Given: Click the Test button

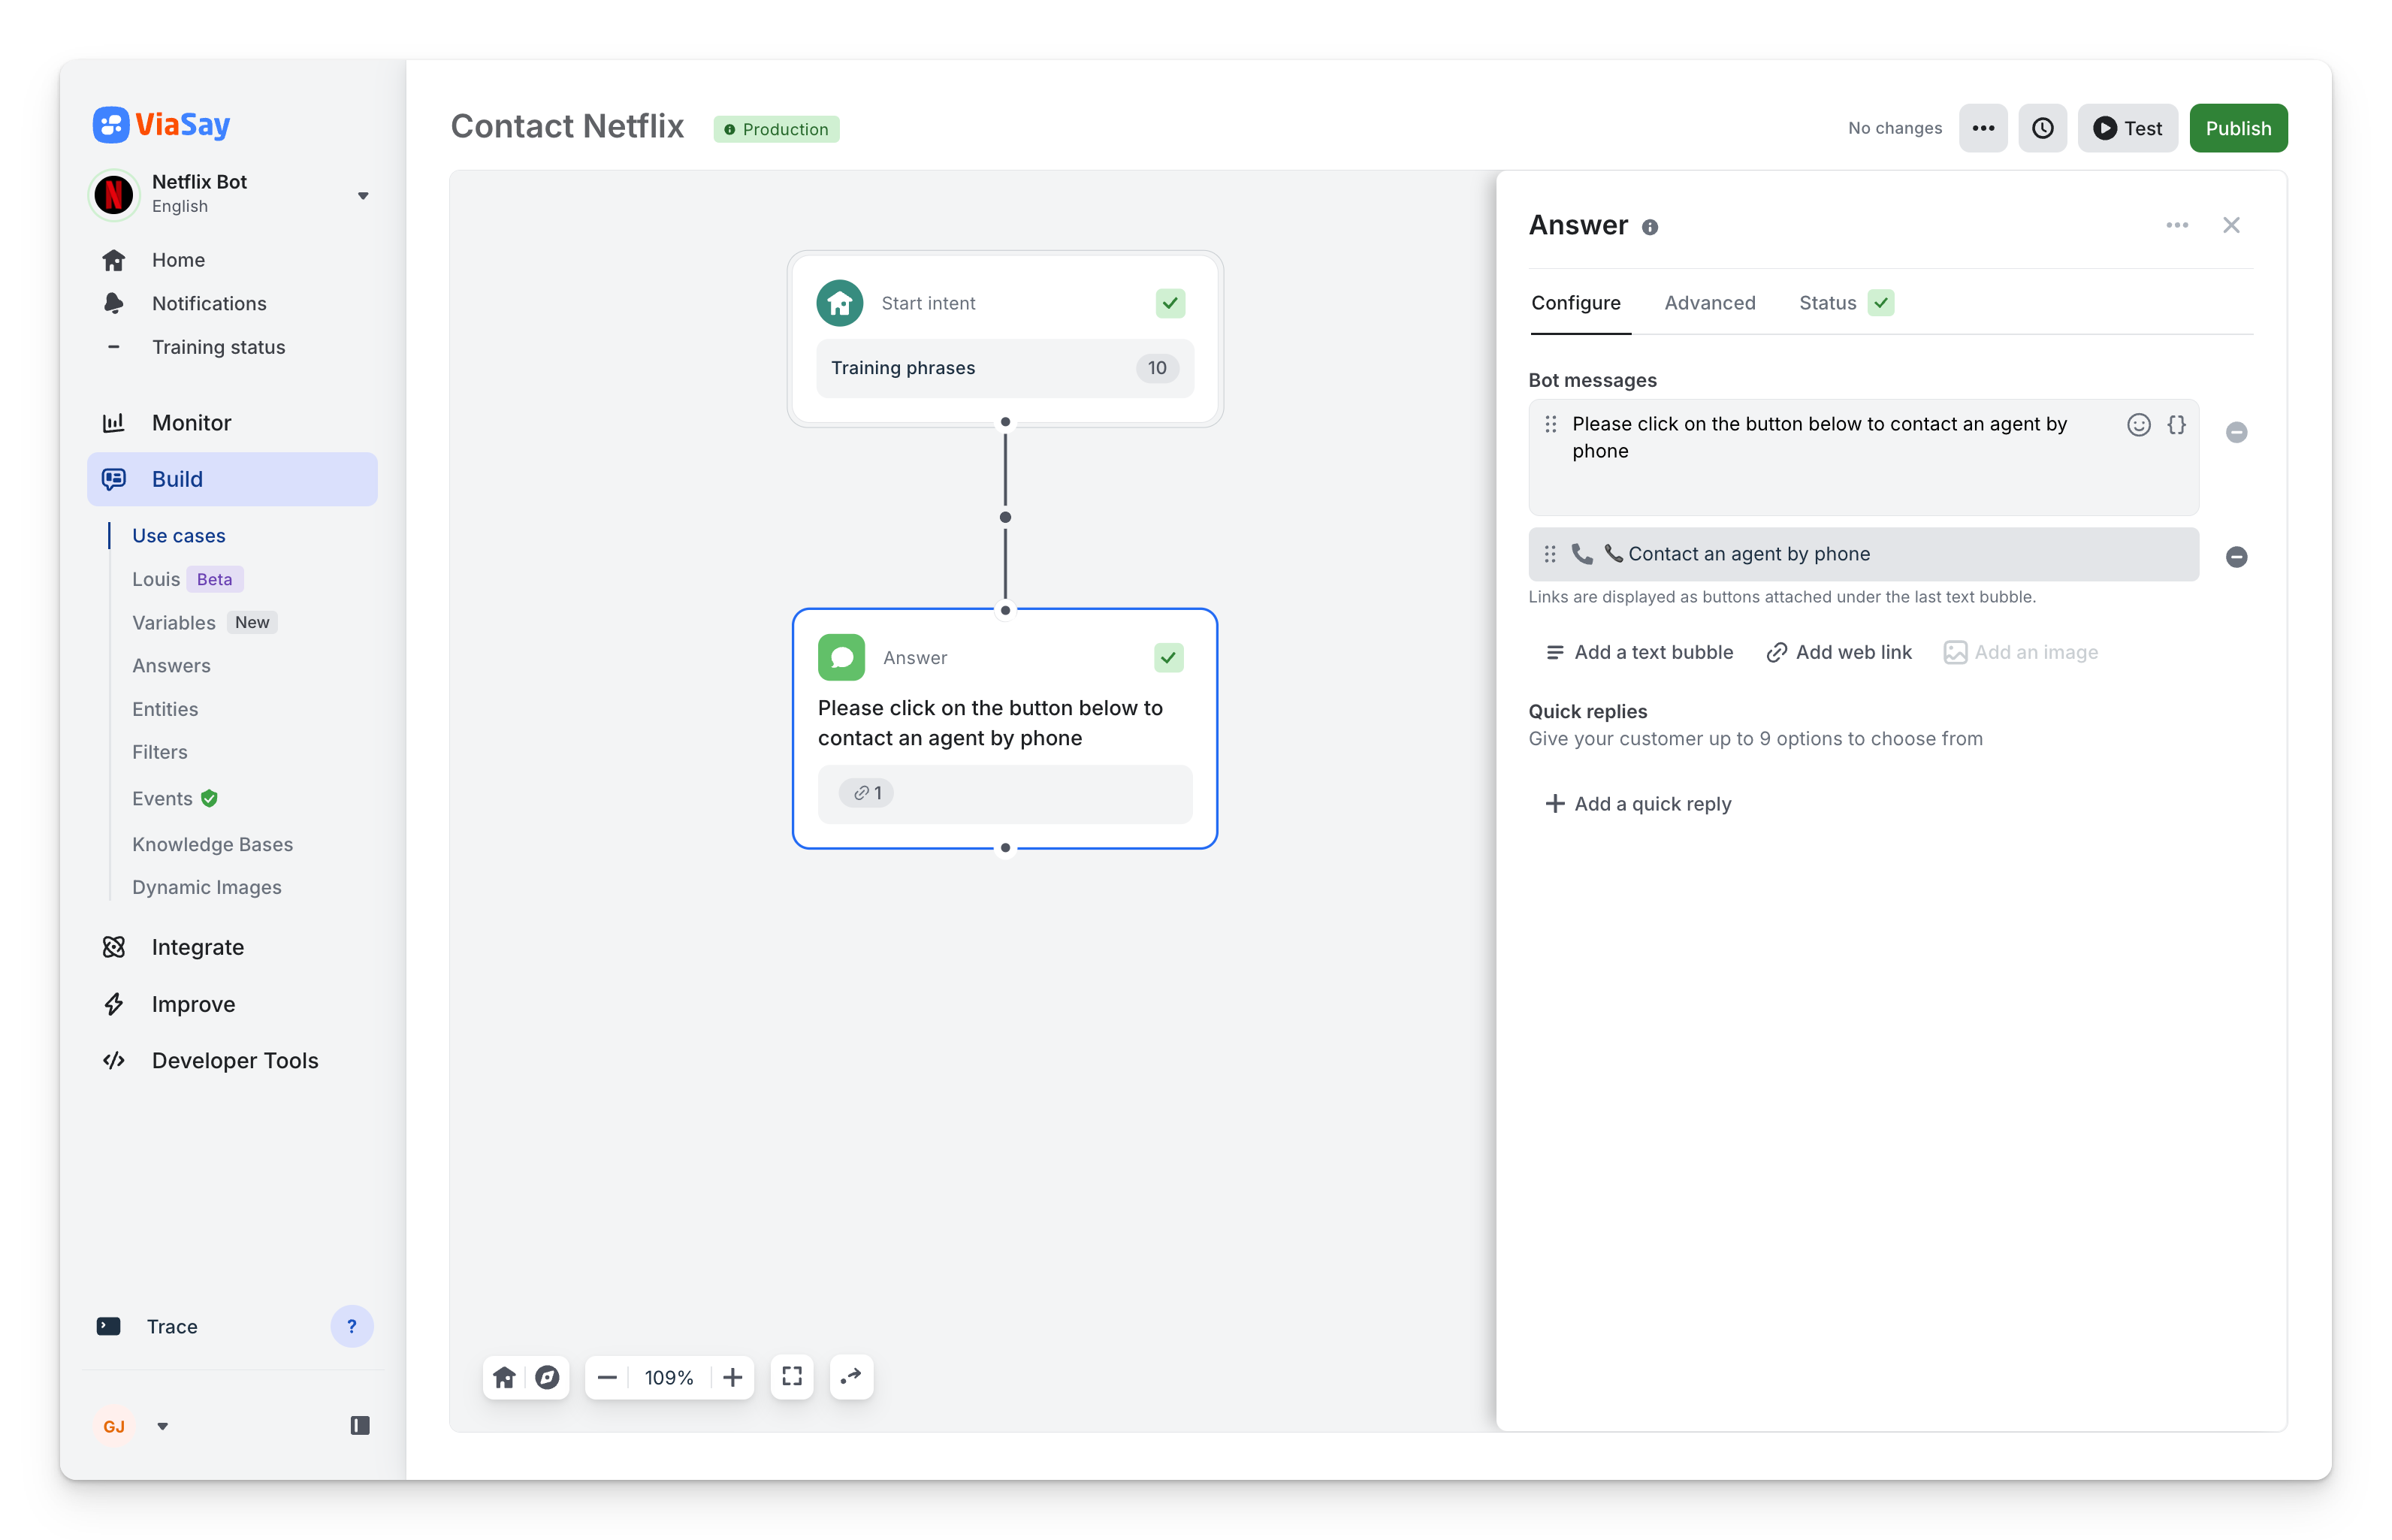Looking at the screenshot, I should (x=2128, y=128).
